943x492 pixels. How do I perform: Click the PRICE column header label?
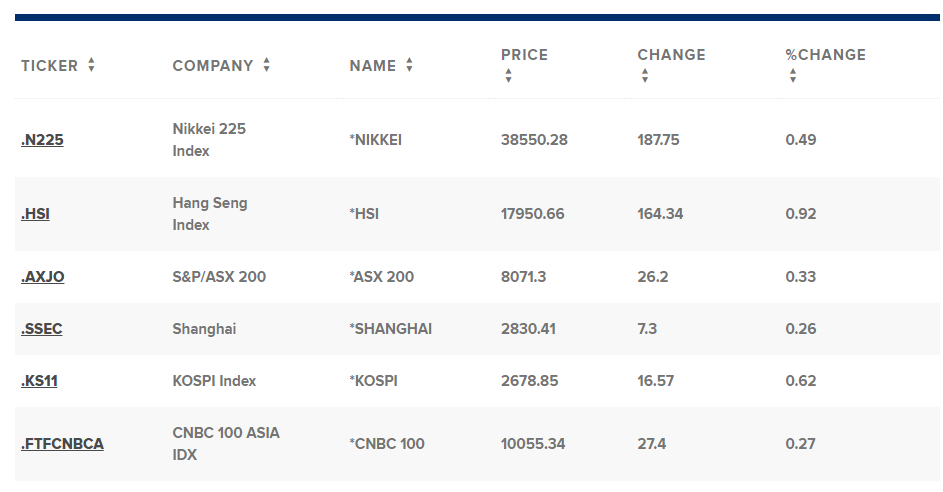(x=524, y=55)
